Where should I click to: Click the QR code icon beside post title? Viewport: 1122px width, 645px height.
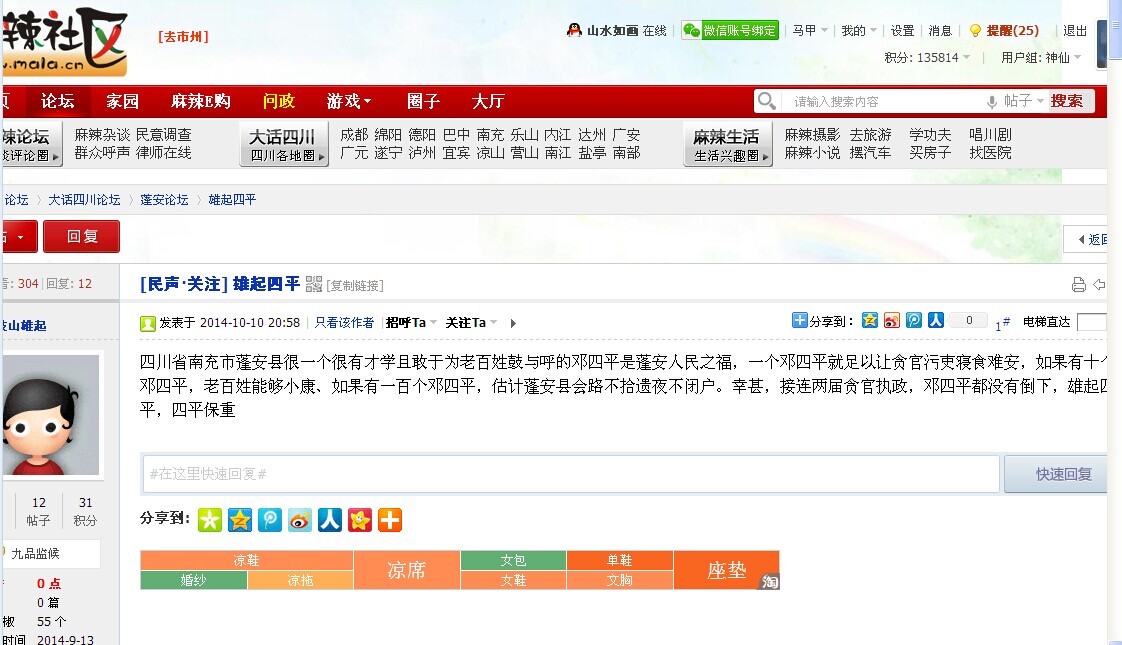(x=314, y=284)
